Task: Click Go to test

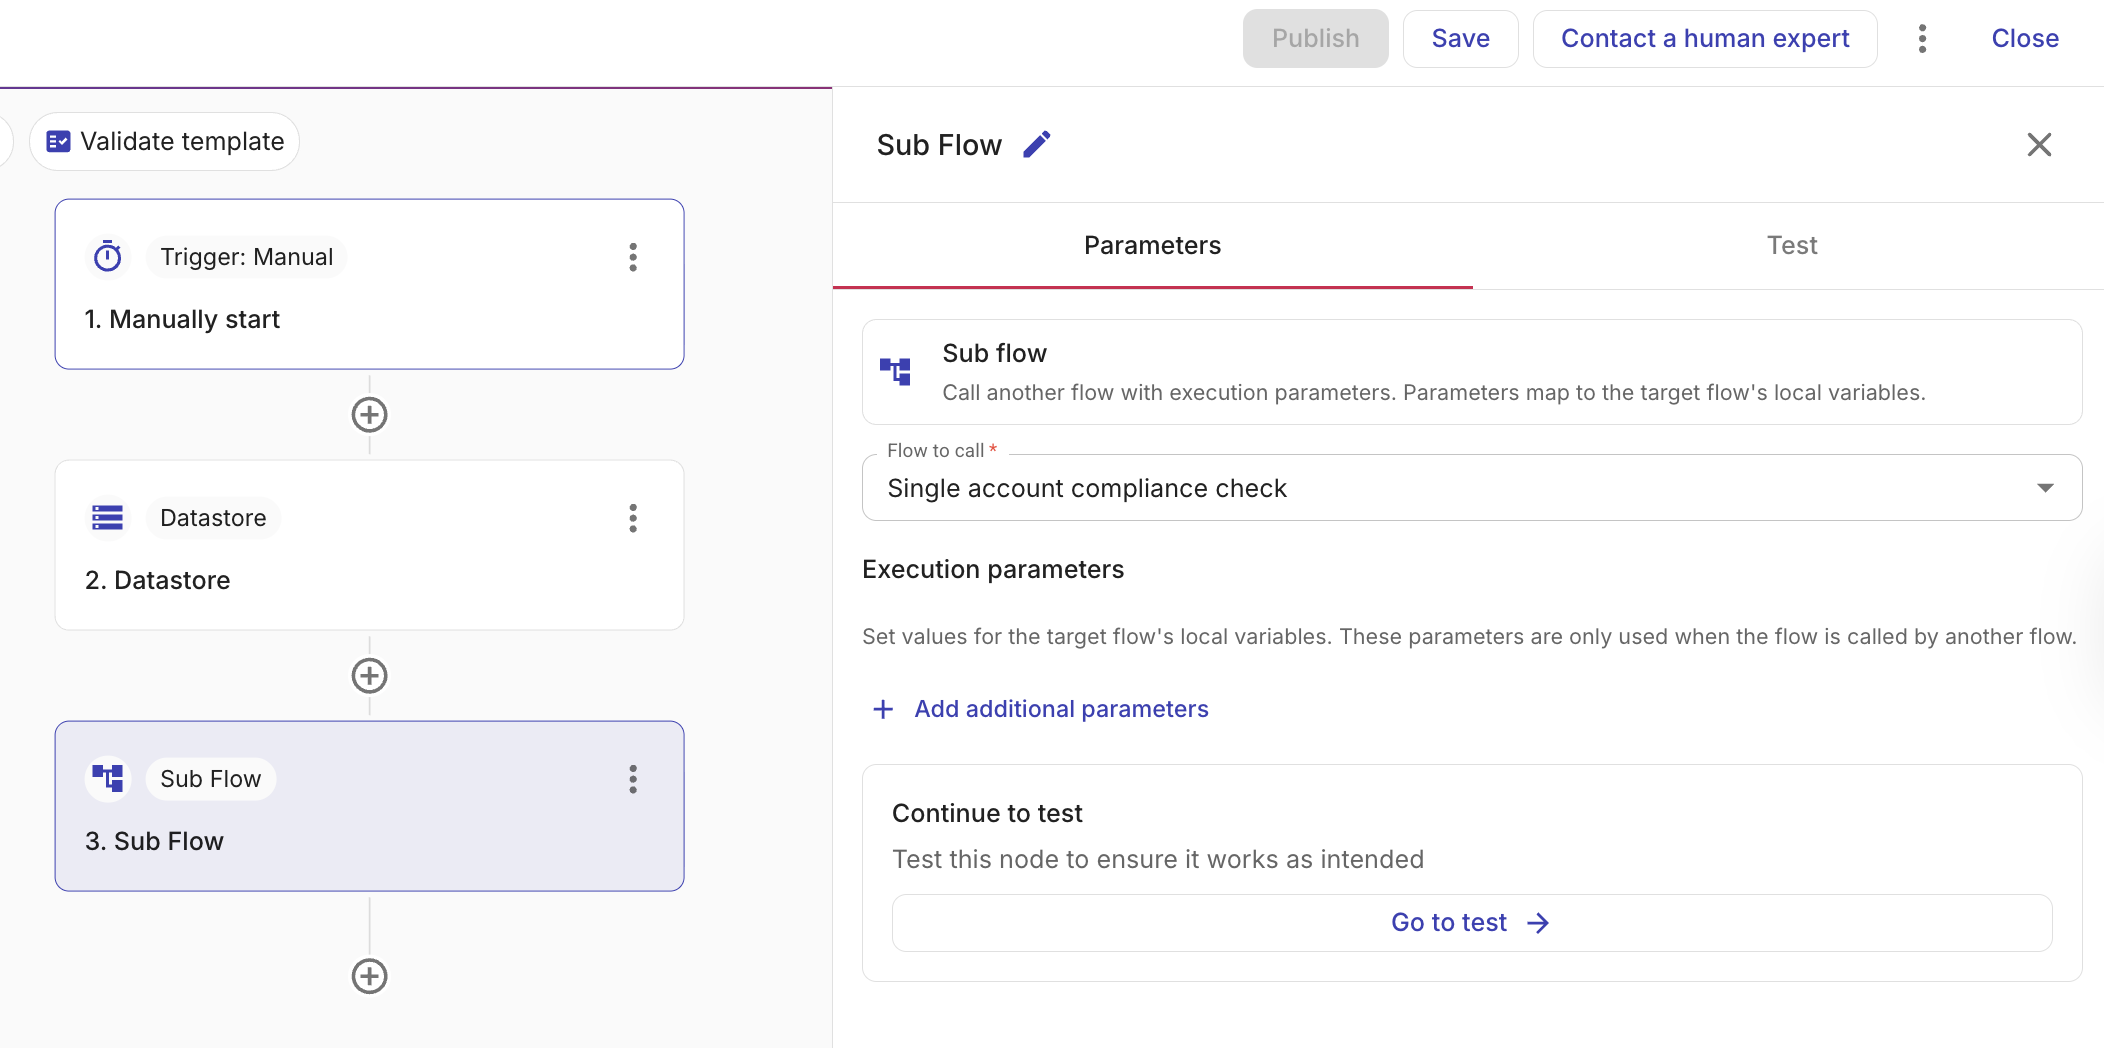Action: coord(1468,922)
